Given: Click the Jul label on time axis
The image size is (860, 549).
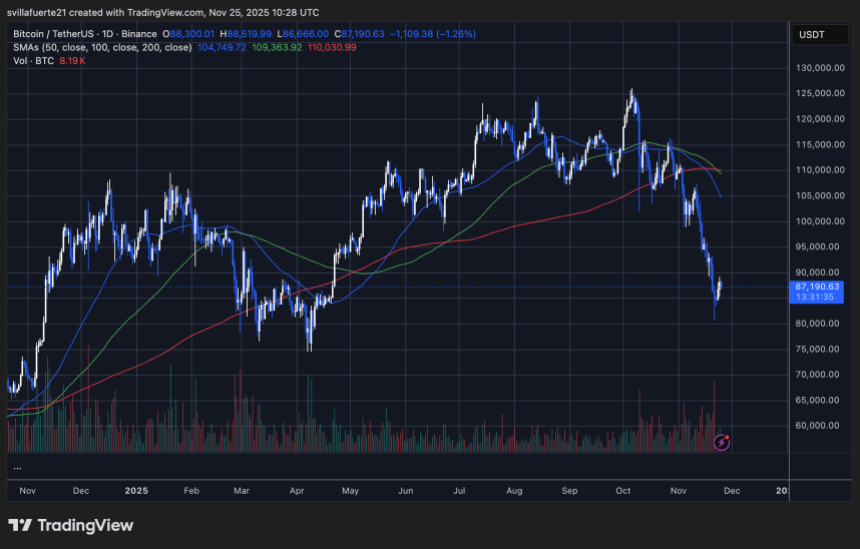Looking at the screenshot, I should (x=460, y=491).
